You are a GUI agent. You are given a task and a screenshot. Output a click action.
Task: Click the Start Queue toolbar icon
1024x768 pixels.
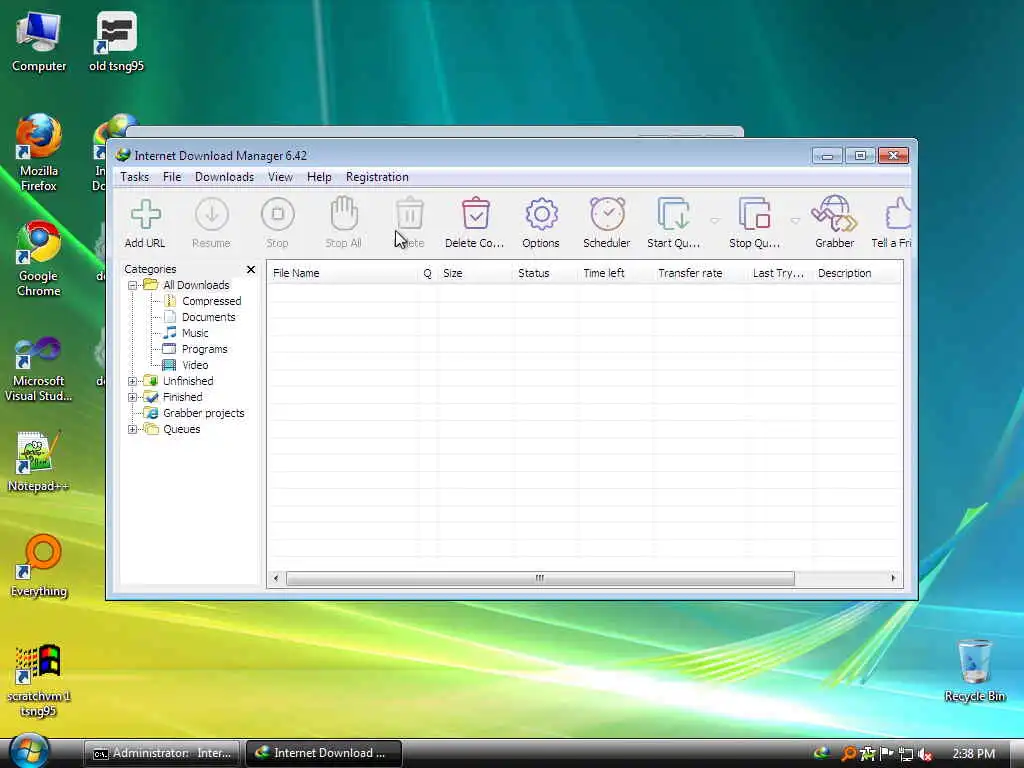(673, 222)
